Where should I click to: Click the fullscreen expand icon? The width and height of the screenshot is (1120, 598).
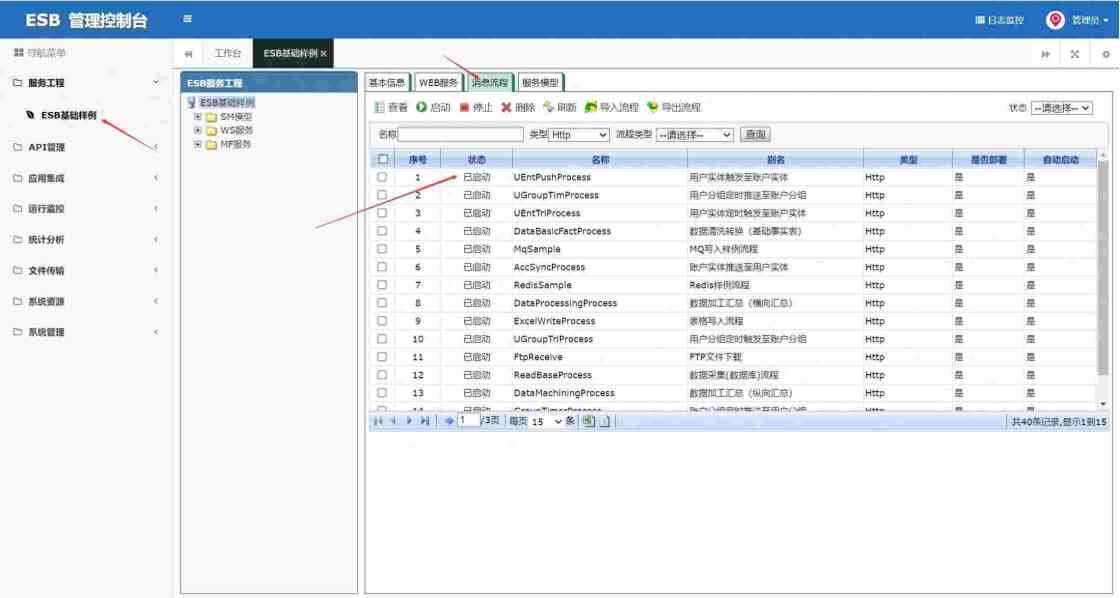click(1074, 54)
